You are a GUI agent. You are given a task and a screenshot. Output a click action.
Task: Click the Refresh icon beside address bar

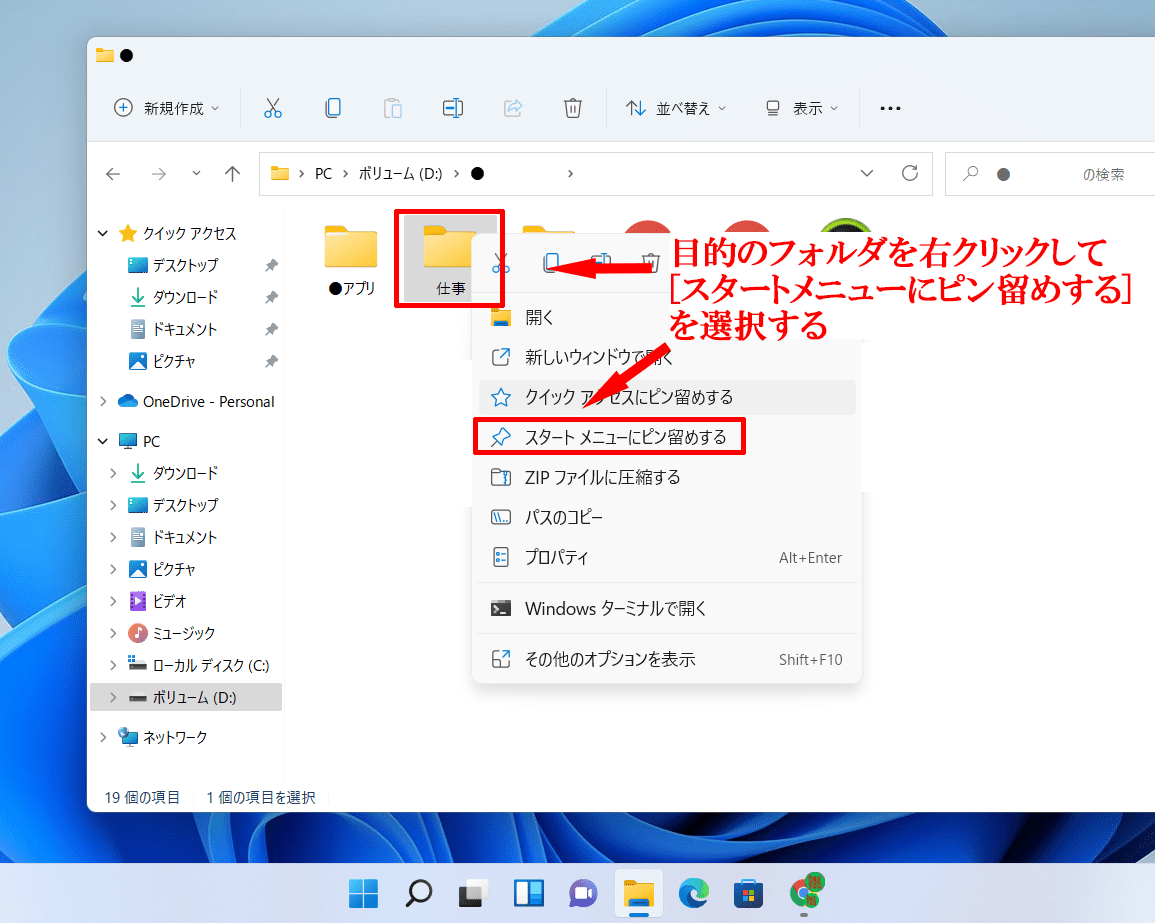point(909,173)
